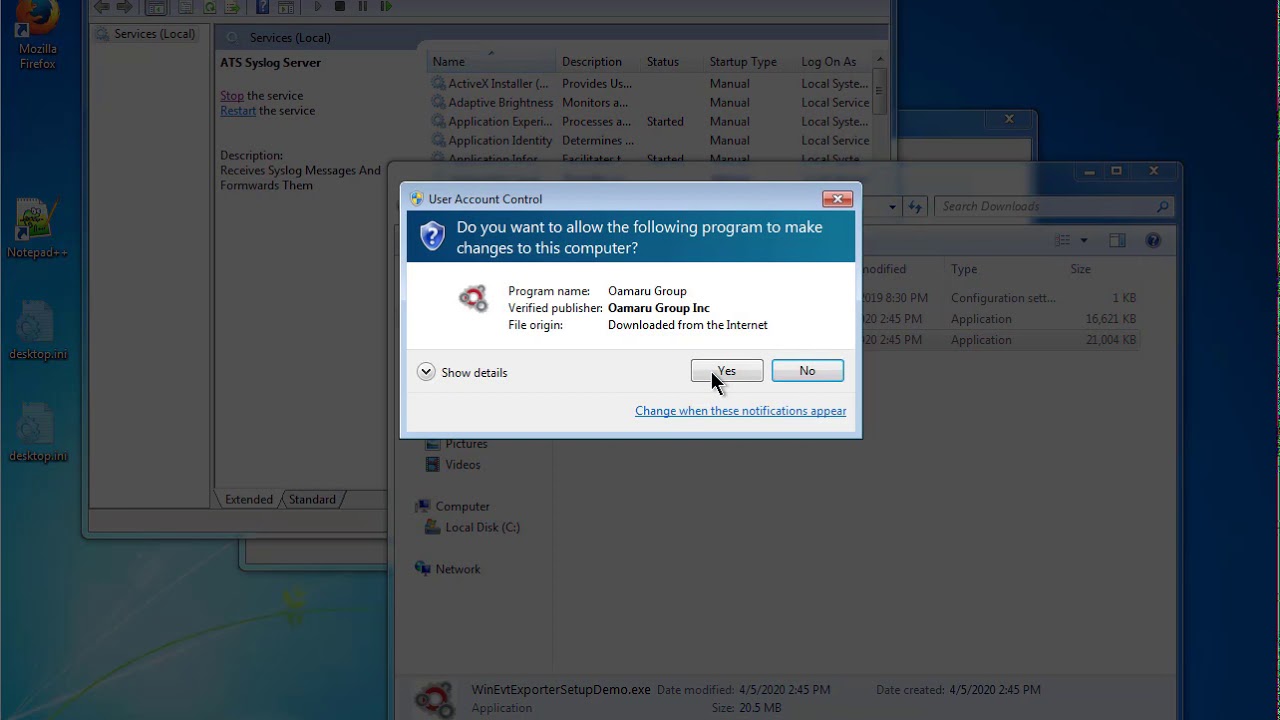The width and height of the screenshot is (1280, 720).
Task: Minimize the Explorer Downloads window
Action: point(1088,172)
